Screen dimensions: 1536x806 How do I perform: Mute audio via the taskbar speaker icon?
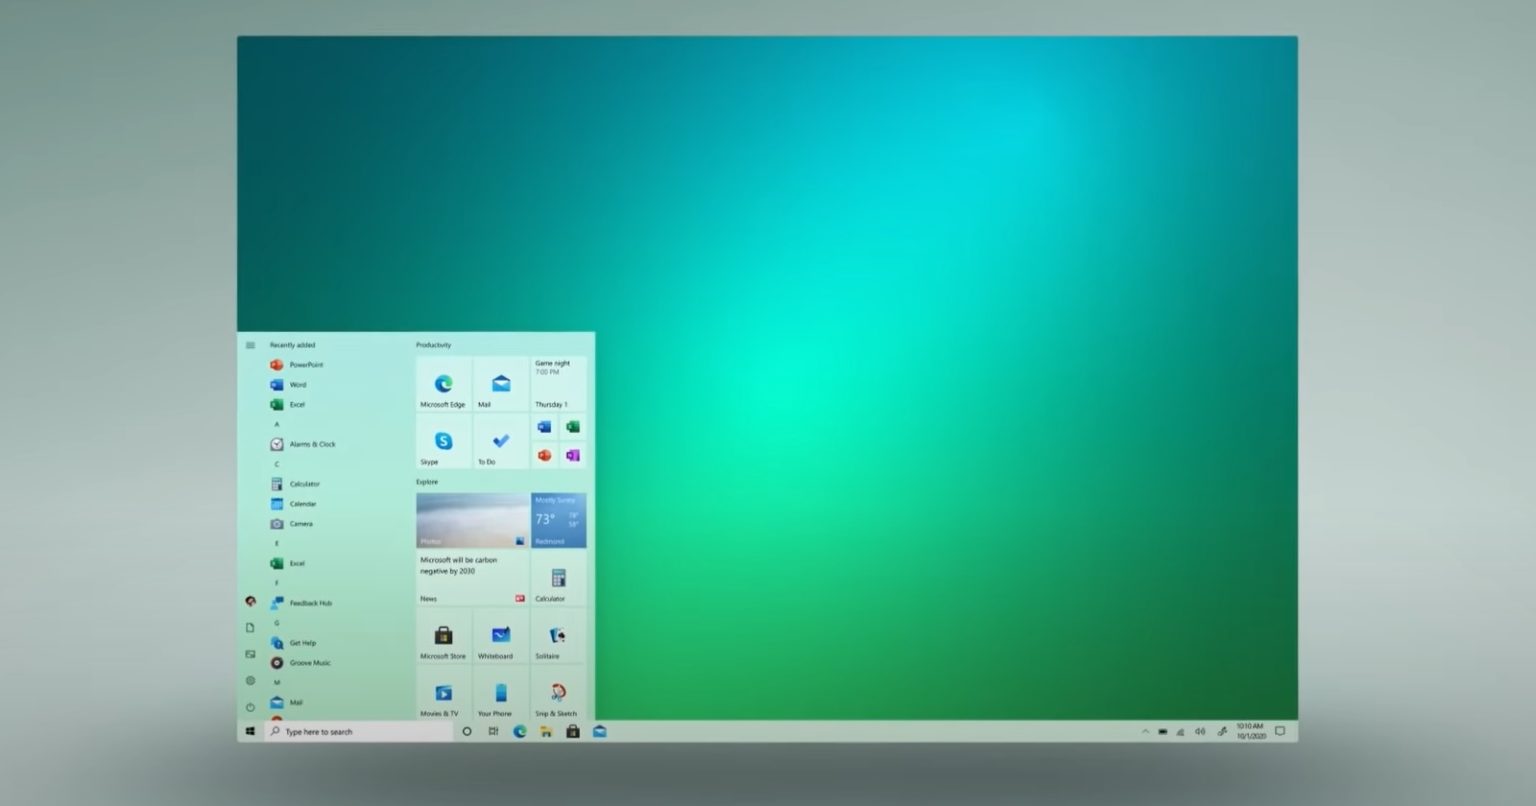coord(1199,731)
